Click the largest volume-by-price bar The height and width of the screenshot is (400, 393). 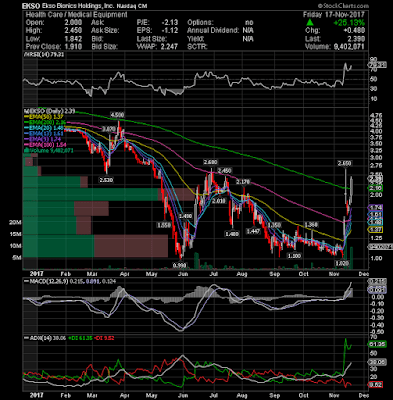[x=109, y=194]
